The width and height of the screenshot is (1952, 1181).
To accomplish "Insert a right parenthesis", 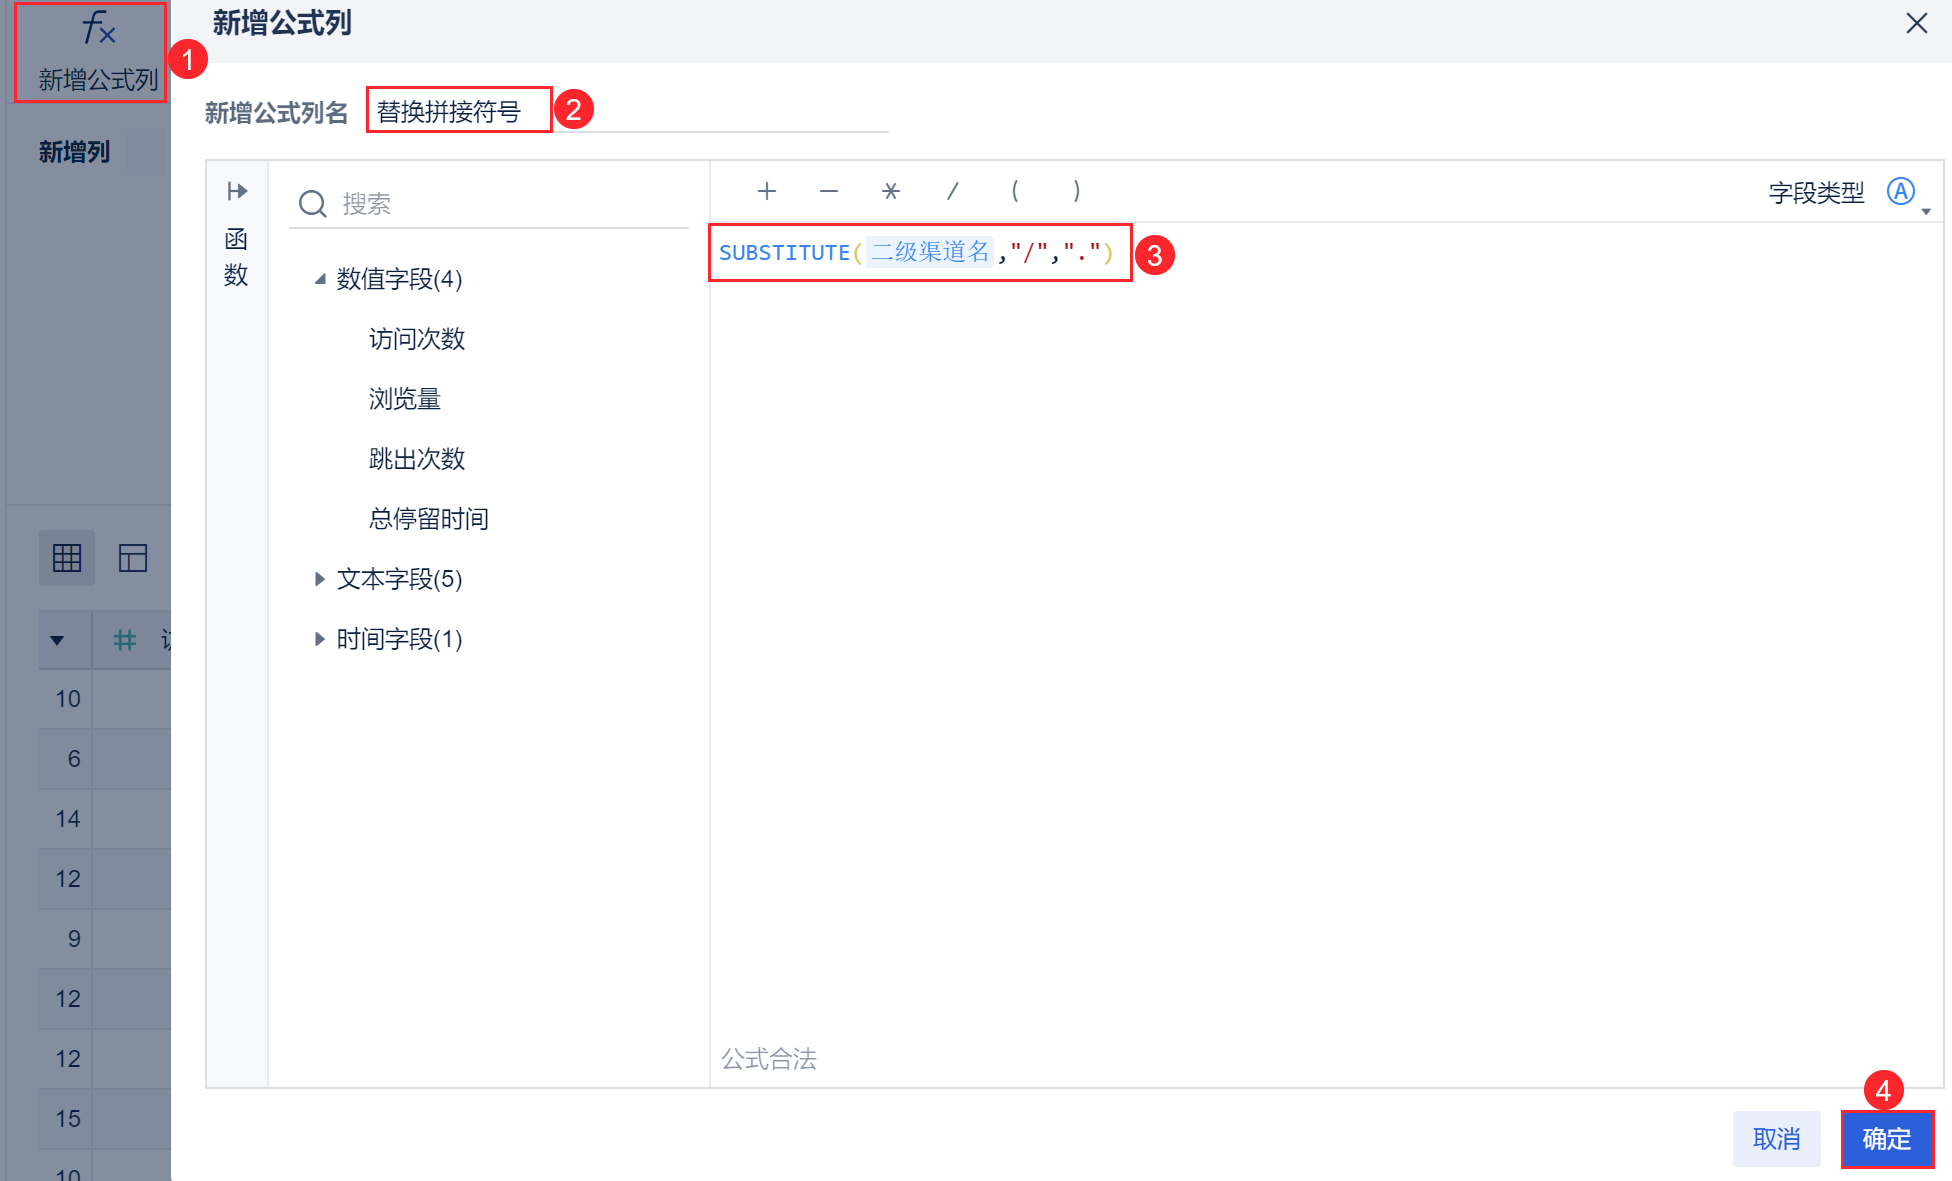I will point(1077,191).
